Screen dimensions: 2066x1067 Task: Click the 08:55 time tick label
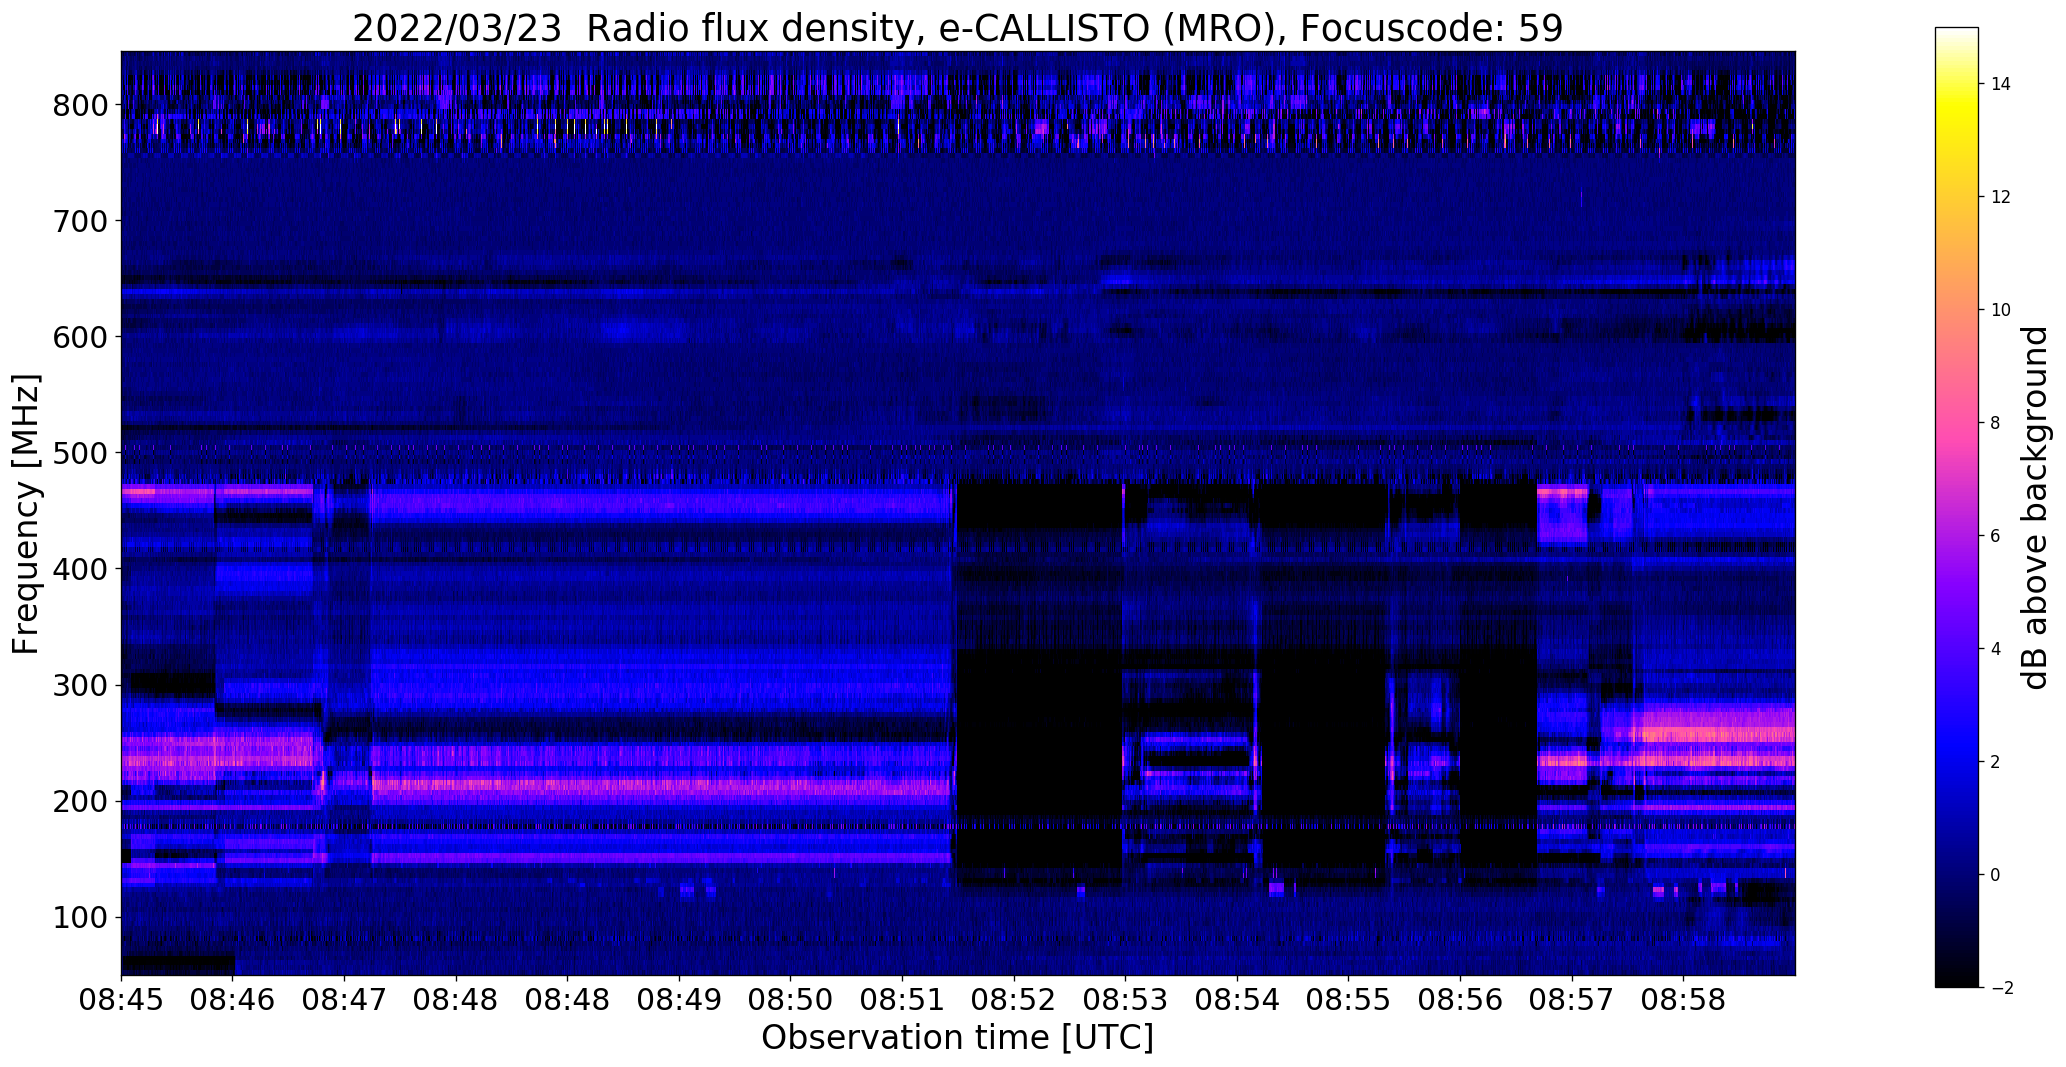[x=1349, y=1002]
